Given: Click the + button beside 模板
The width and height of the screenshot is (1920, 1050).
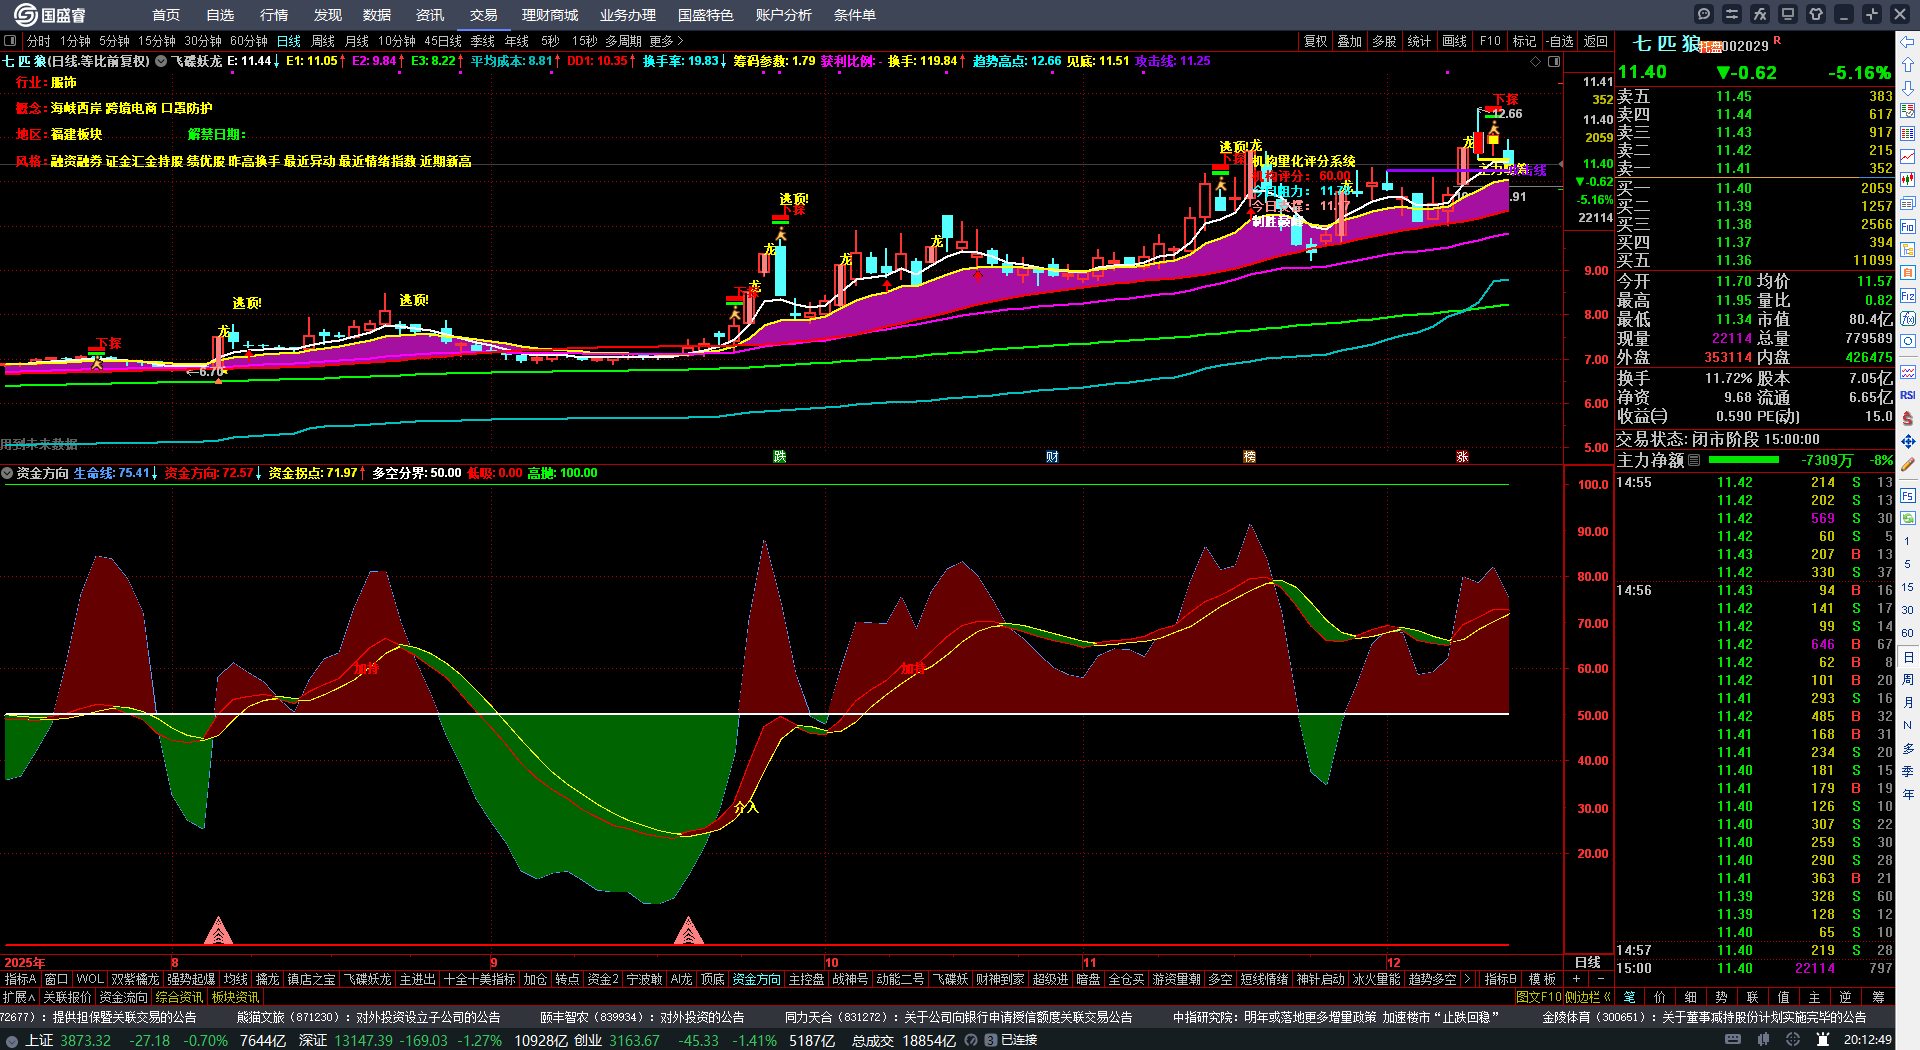Looking at the screenshot, I should [1577, 979].
